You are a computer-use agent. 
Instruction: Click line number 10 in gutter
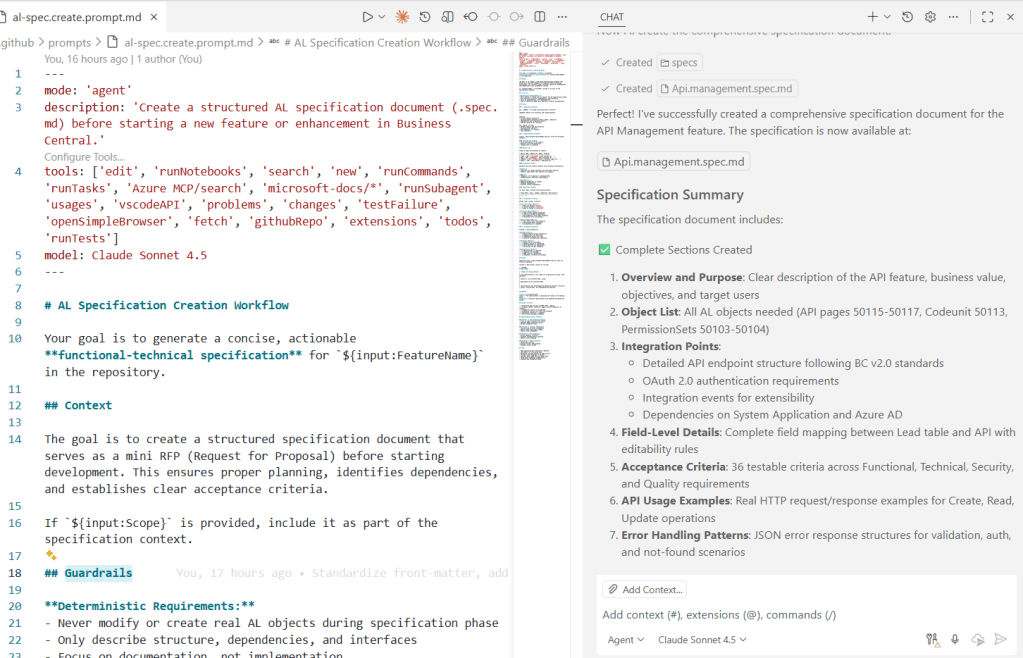click(15, 338)
